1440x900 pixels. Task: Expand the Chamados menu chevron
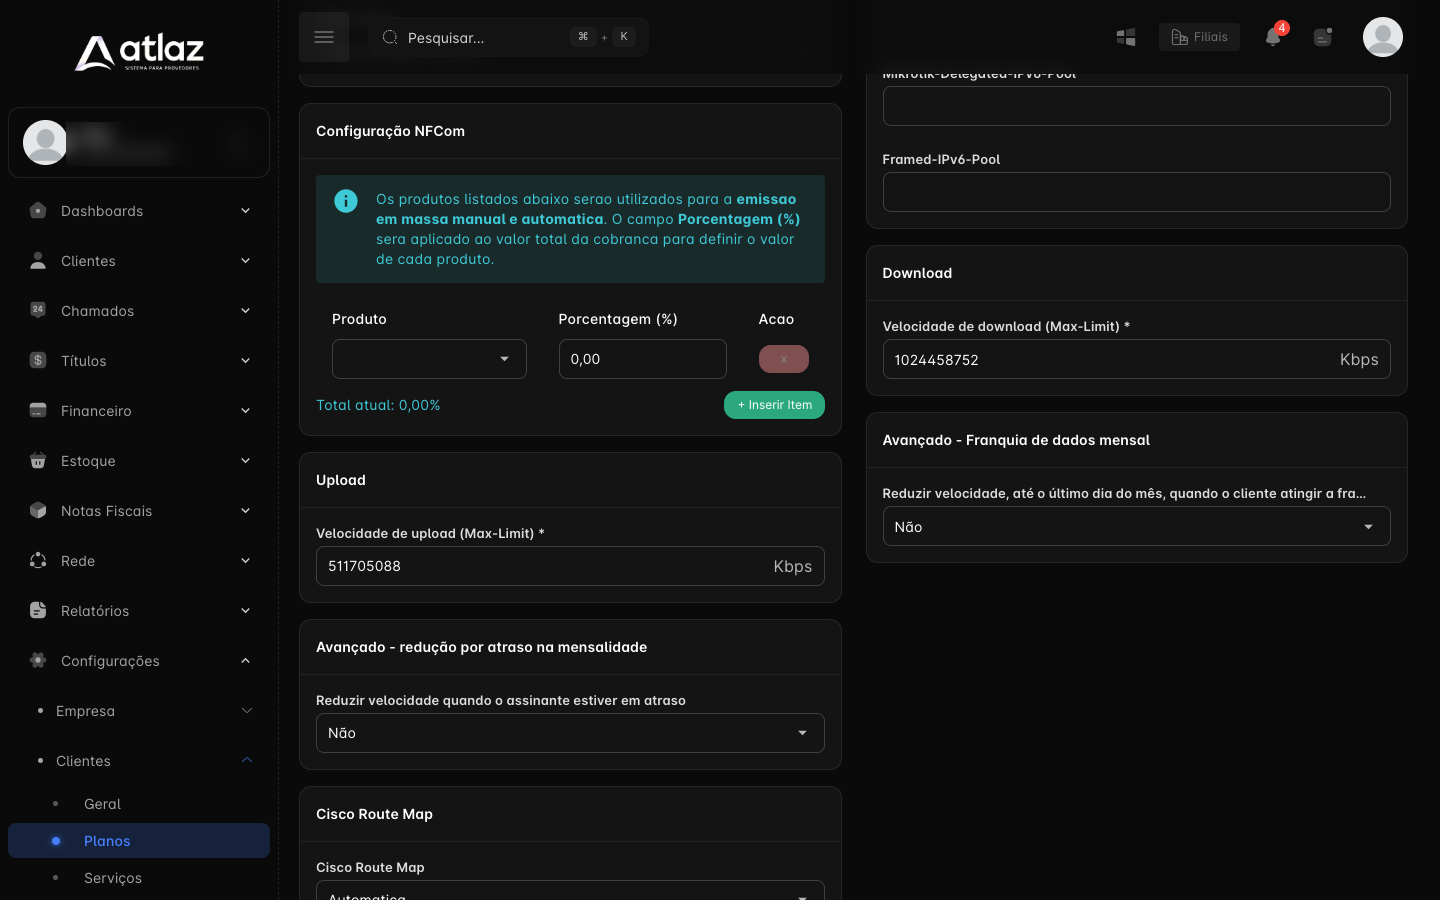(245, 311)
